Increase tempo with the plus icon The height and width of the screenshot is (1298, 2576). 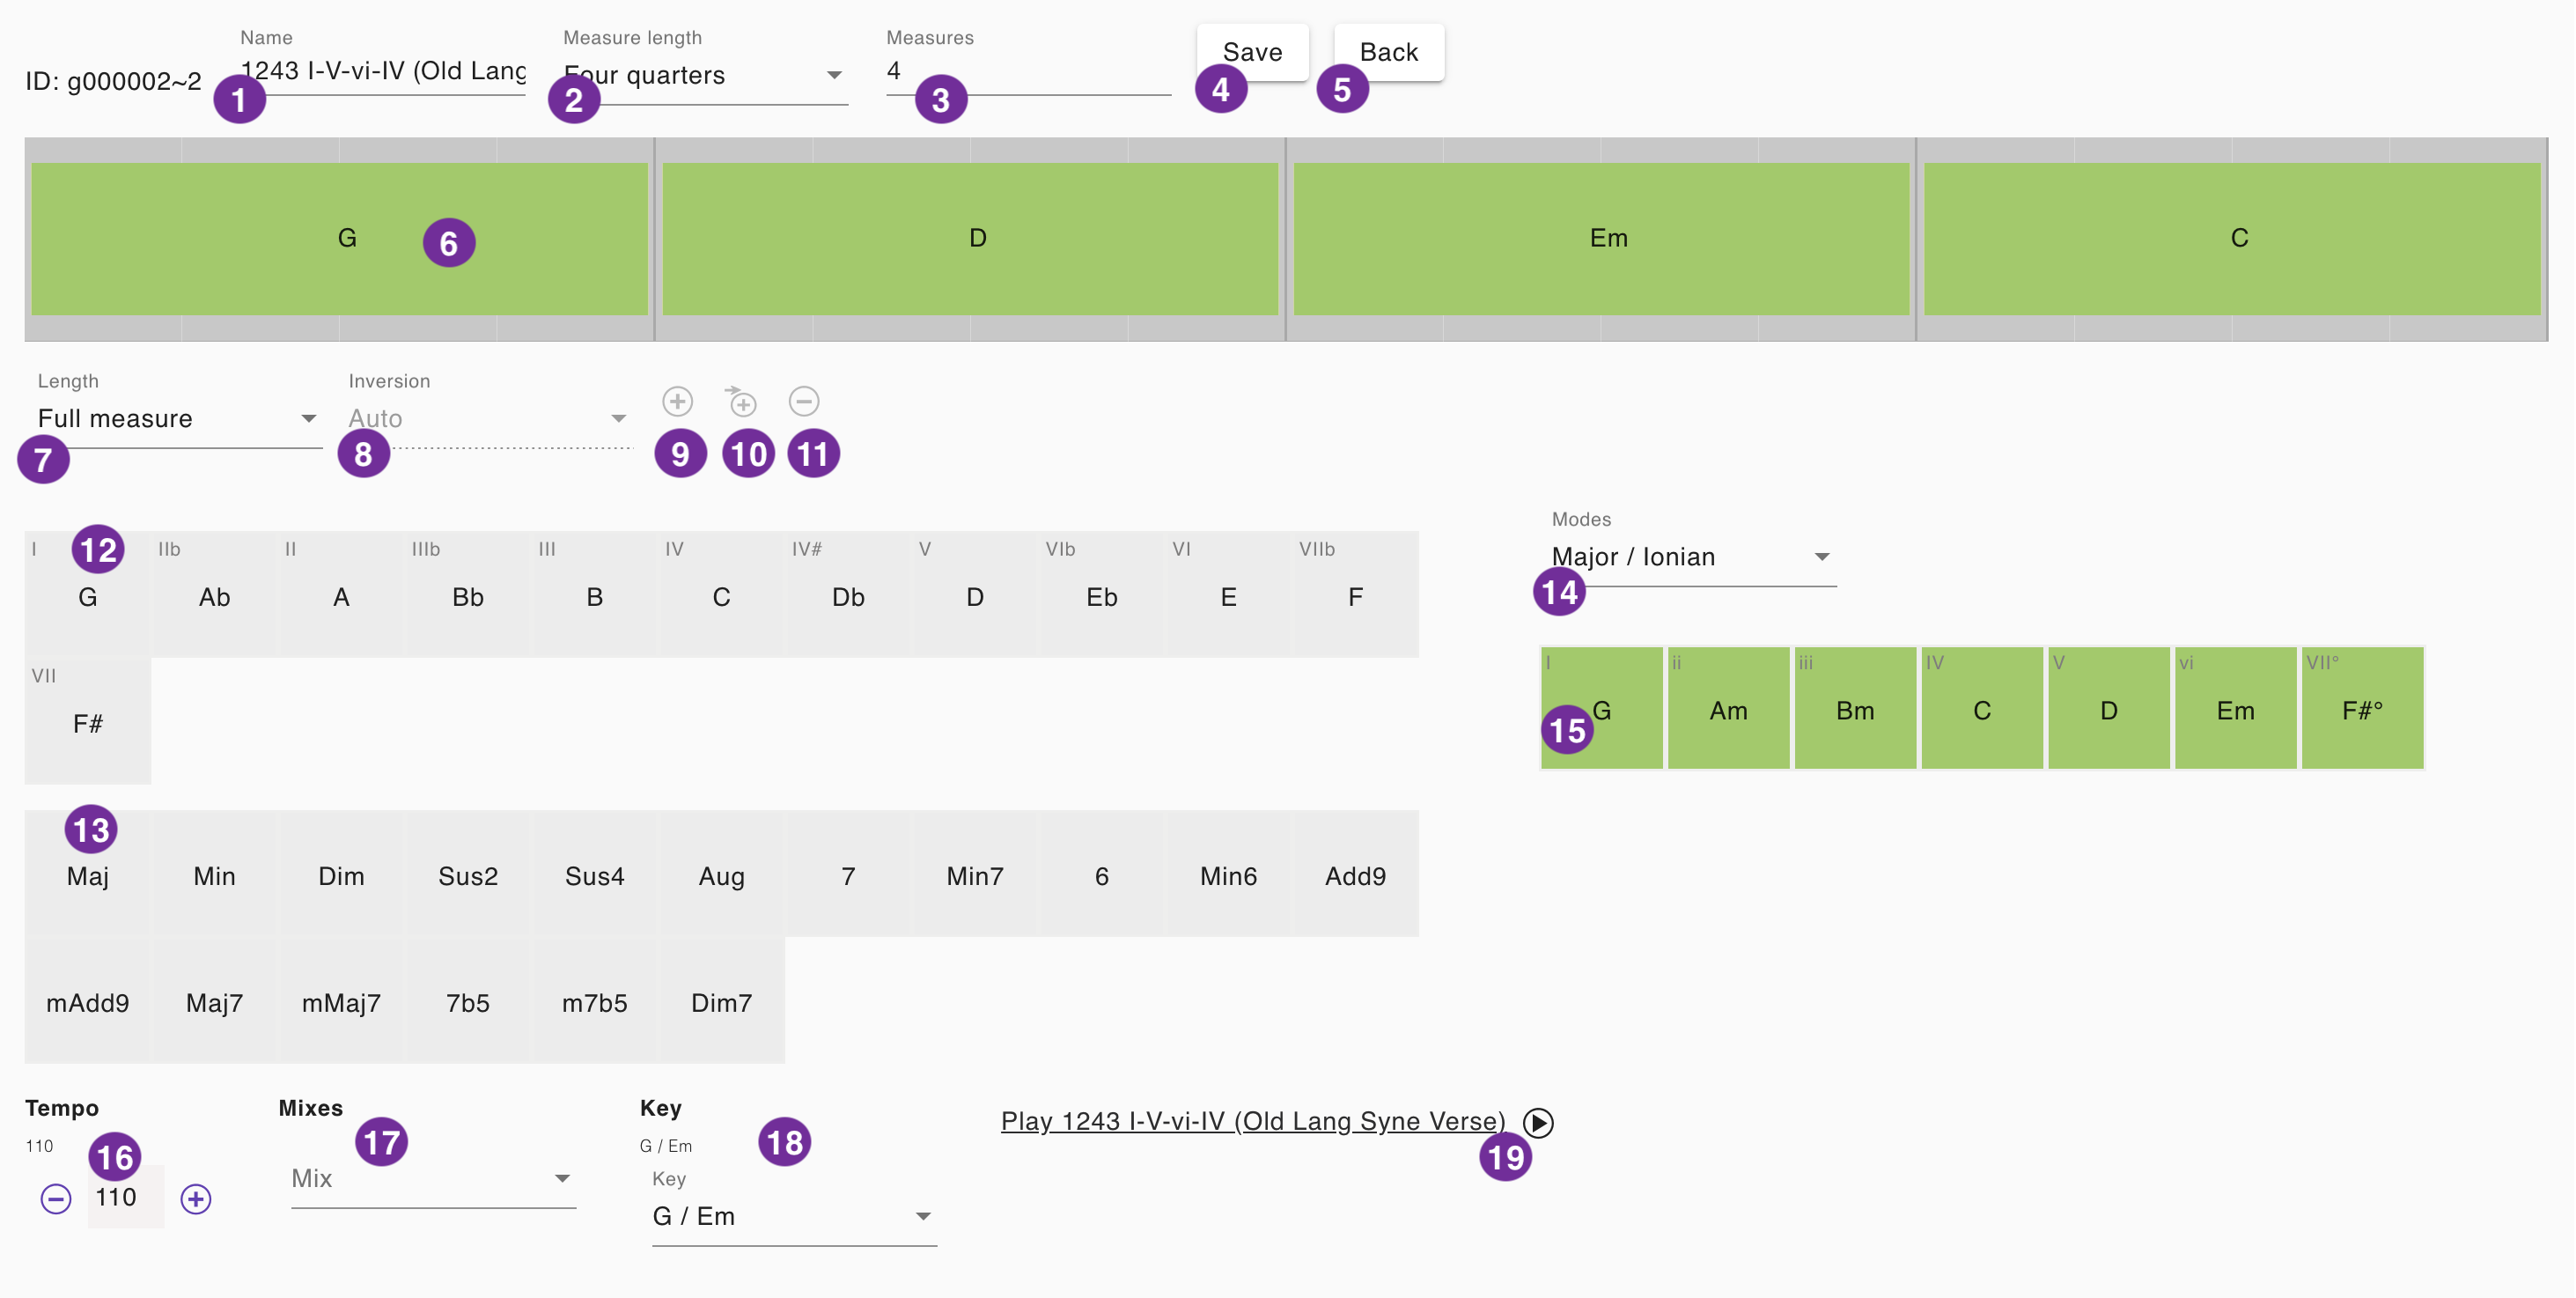[x=196, y=1198]
